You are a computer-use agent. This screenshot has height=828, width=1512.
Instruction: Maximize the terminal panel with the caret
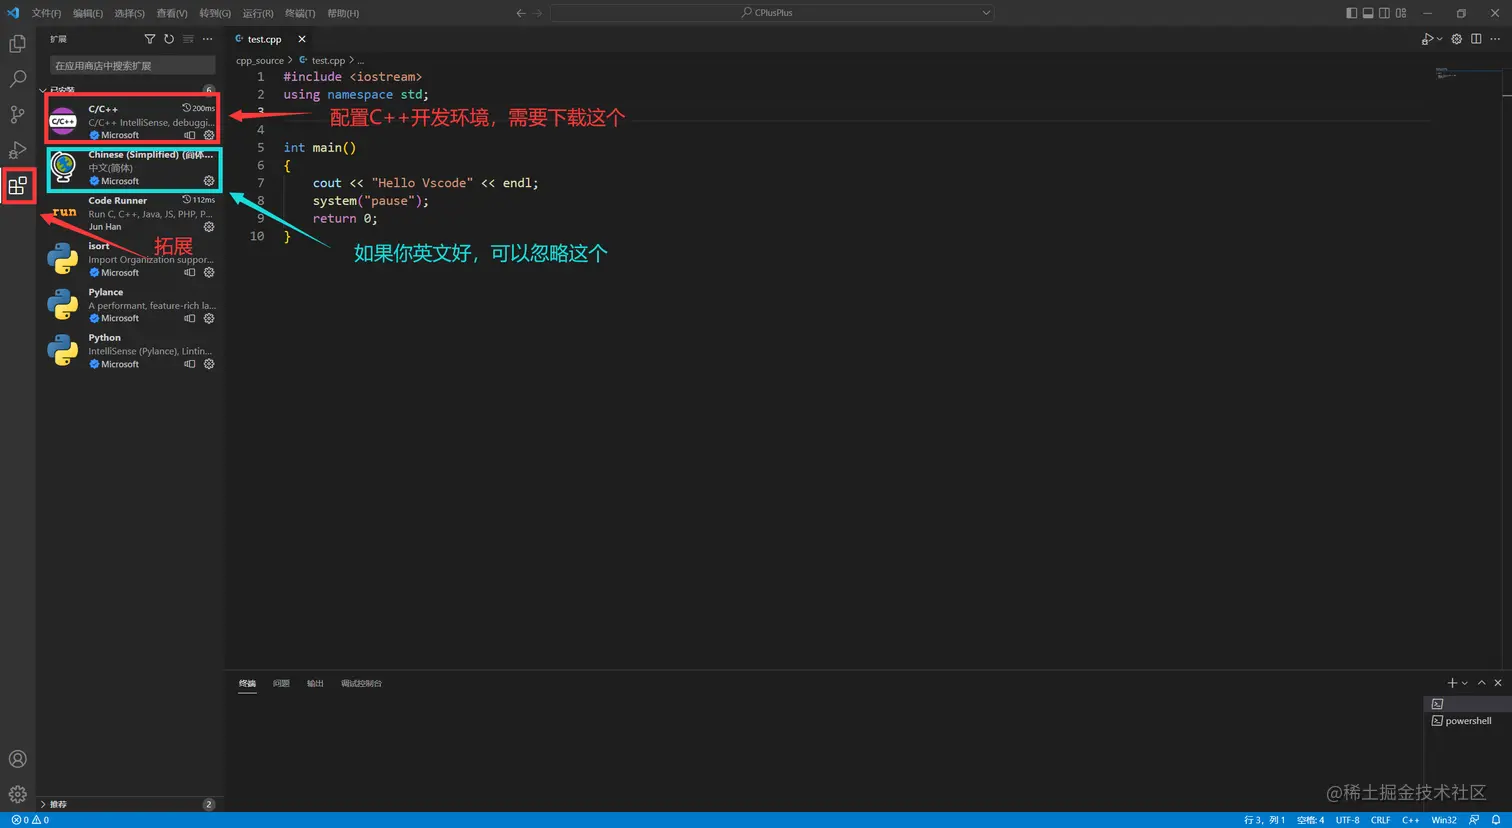[1481, 683]
